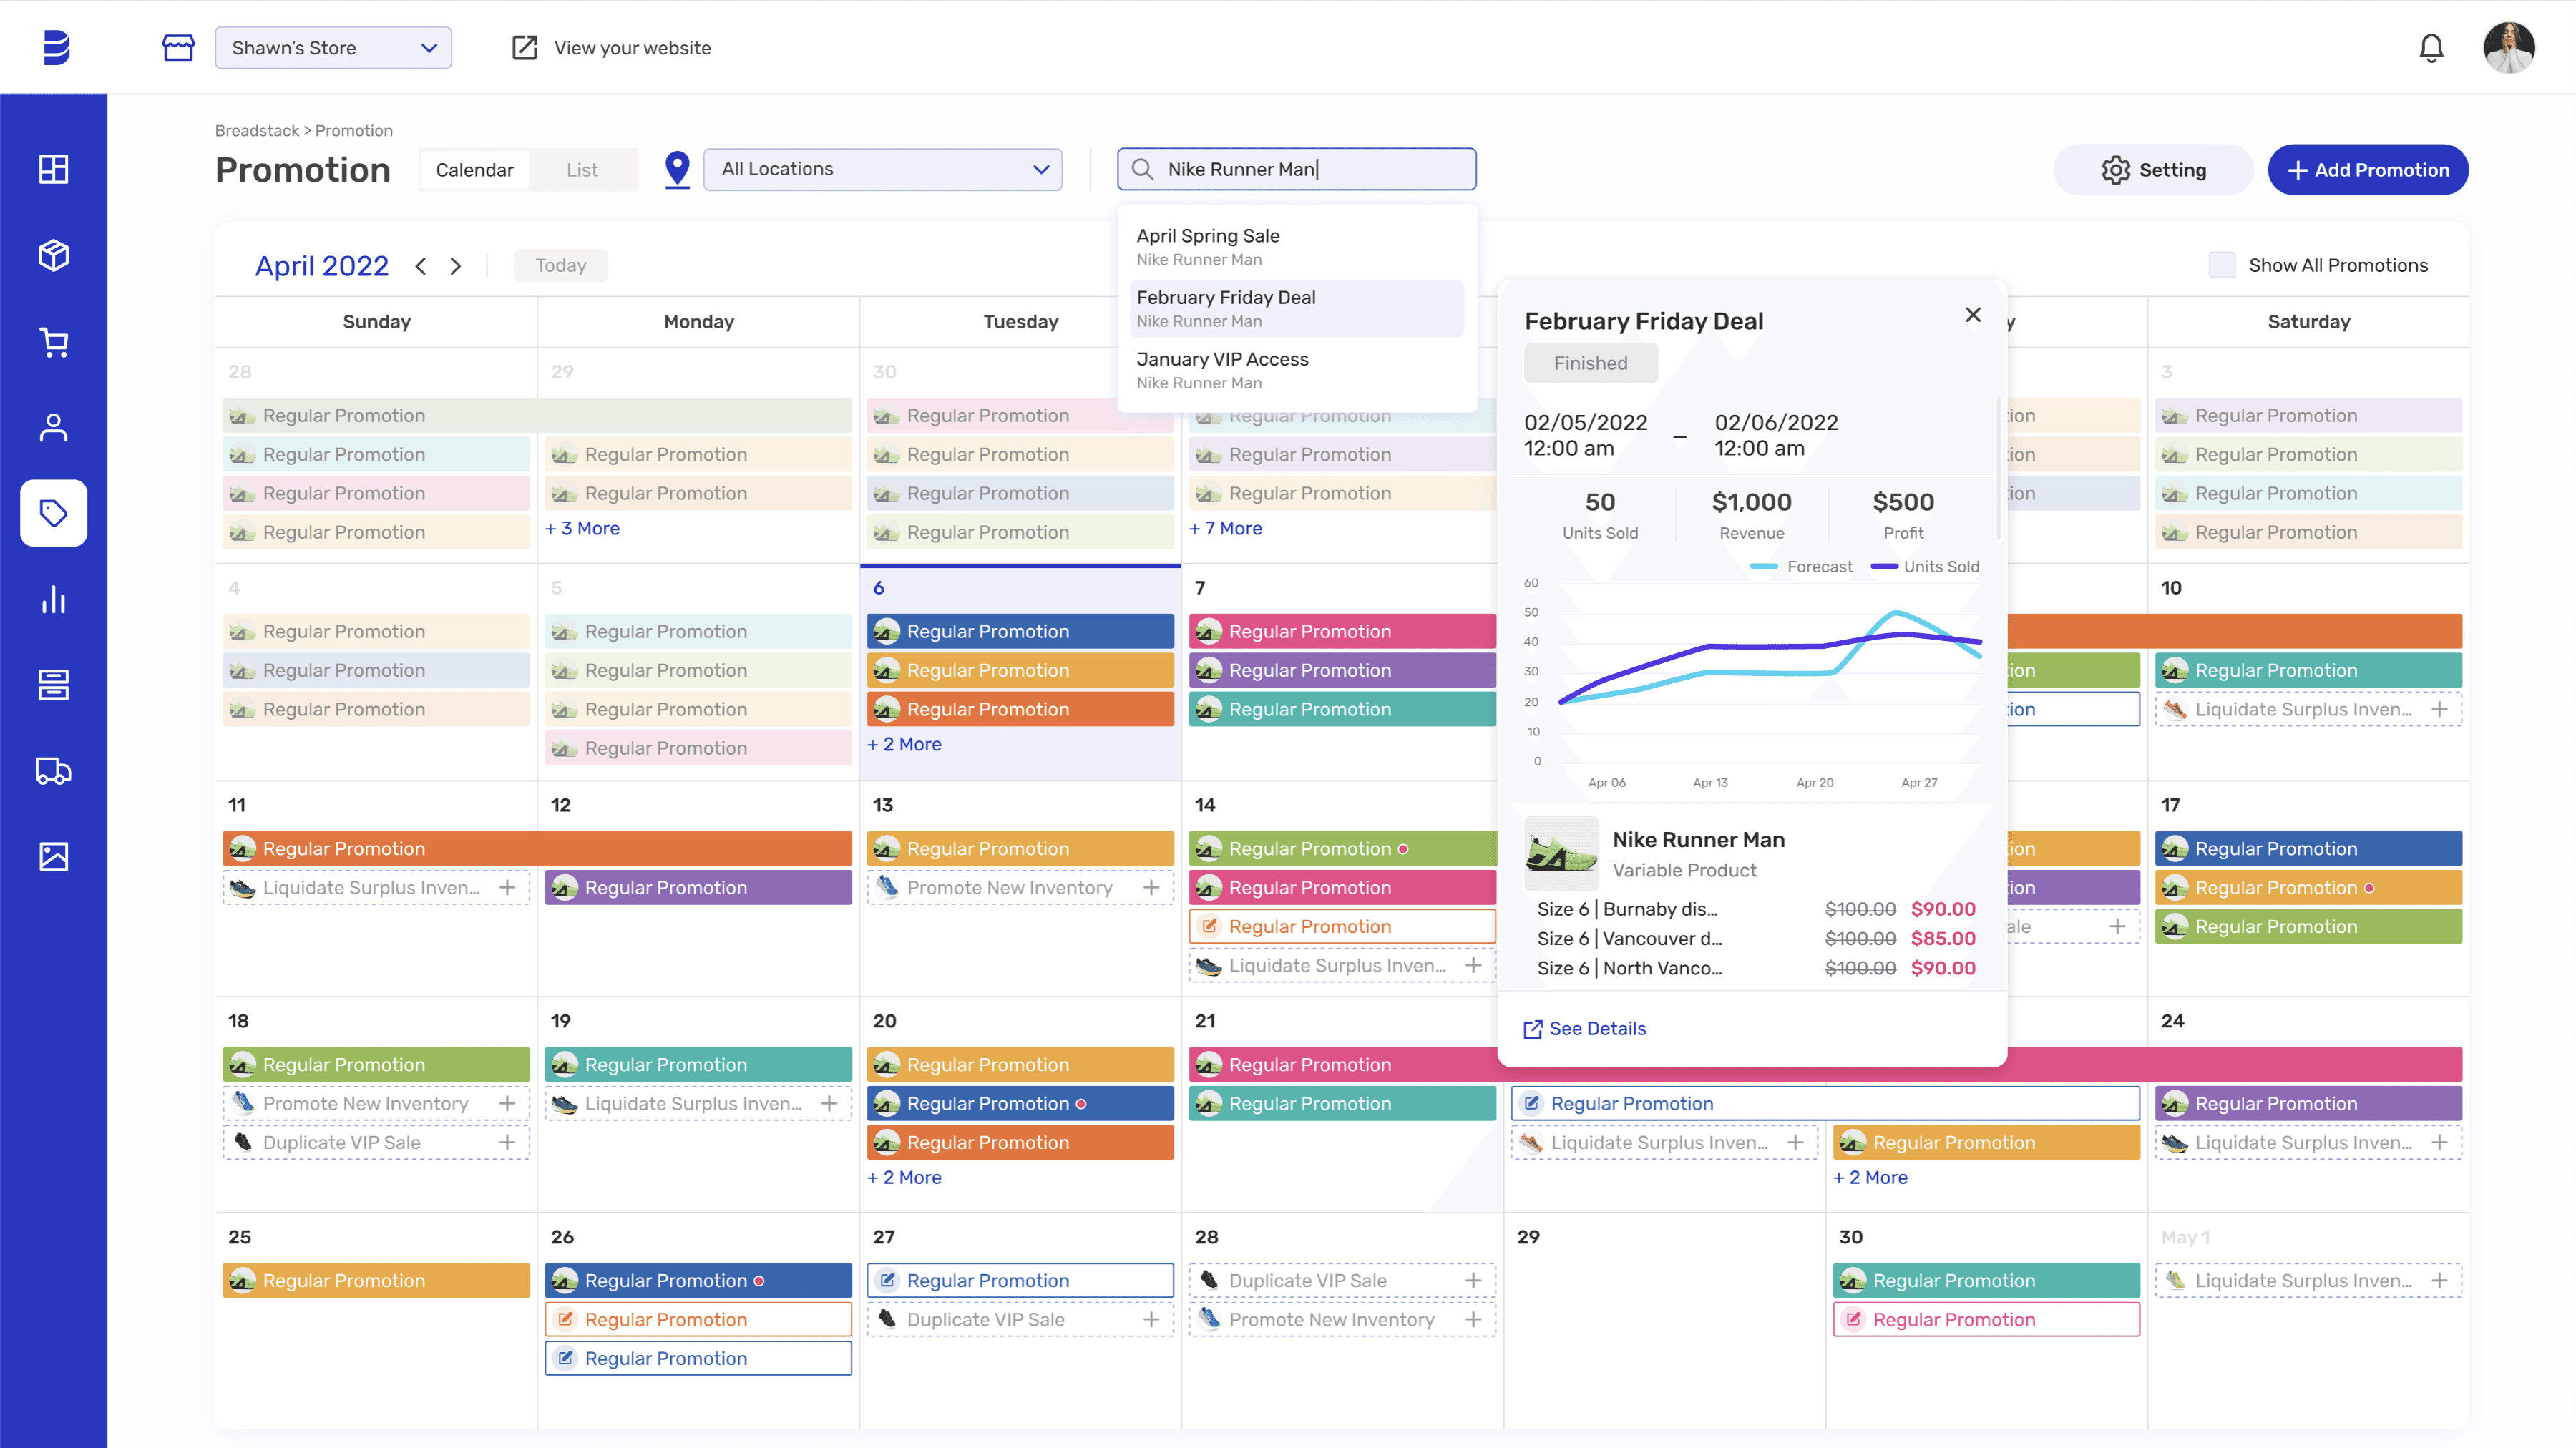The image size is (2576, 1448).
Task: Expand the Shawn's Store dropdown
Action: point(333,48)
